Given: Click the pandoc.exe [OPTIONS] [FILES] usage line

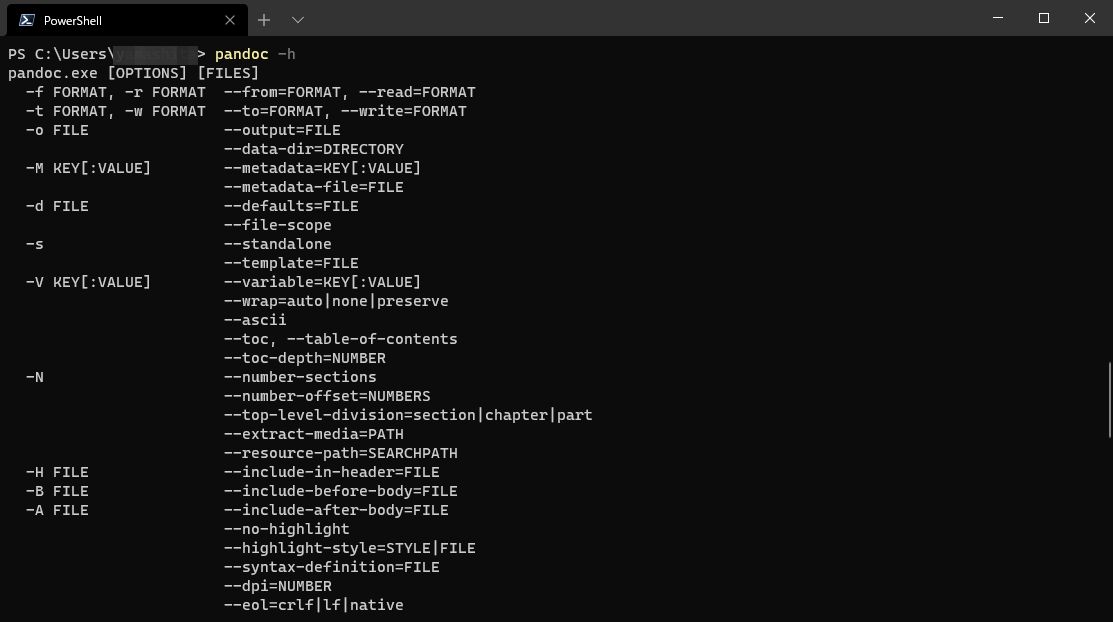Looking at the screenshot, I should tap(133, 73).
